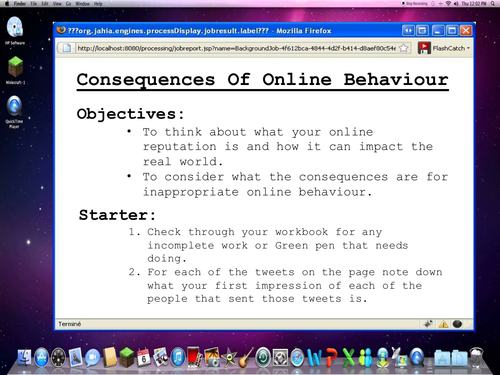
Task: Open GarageBand guitar icon
Action: (246, 358)
